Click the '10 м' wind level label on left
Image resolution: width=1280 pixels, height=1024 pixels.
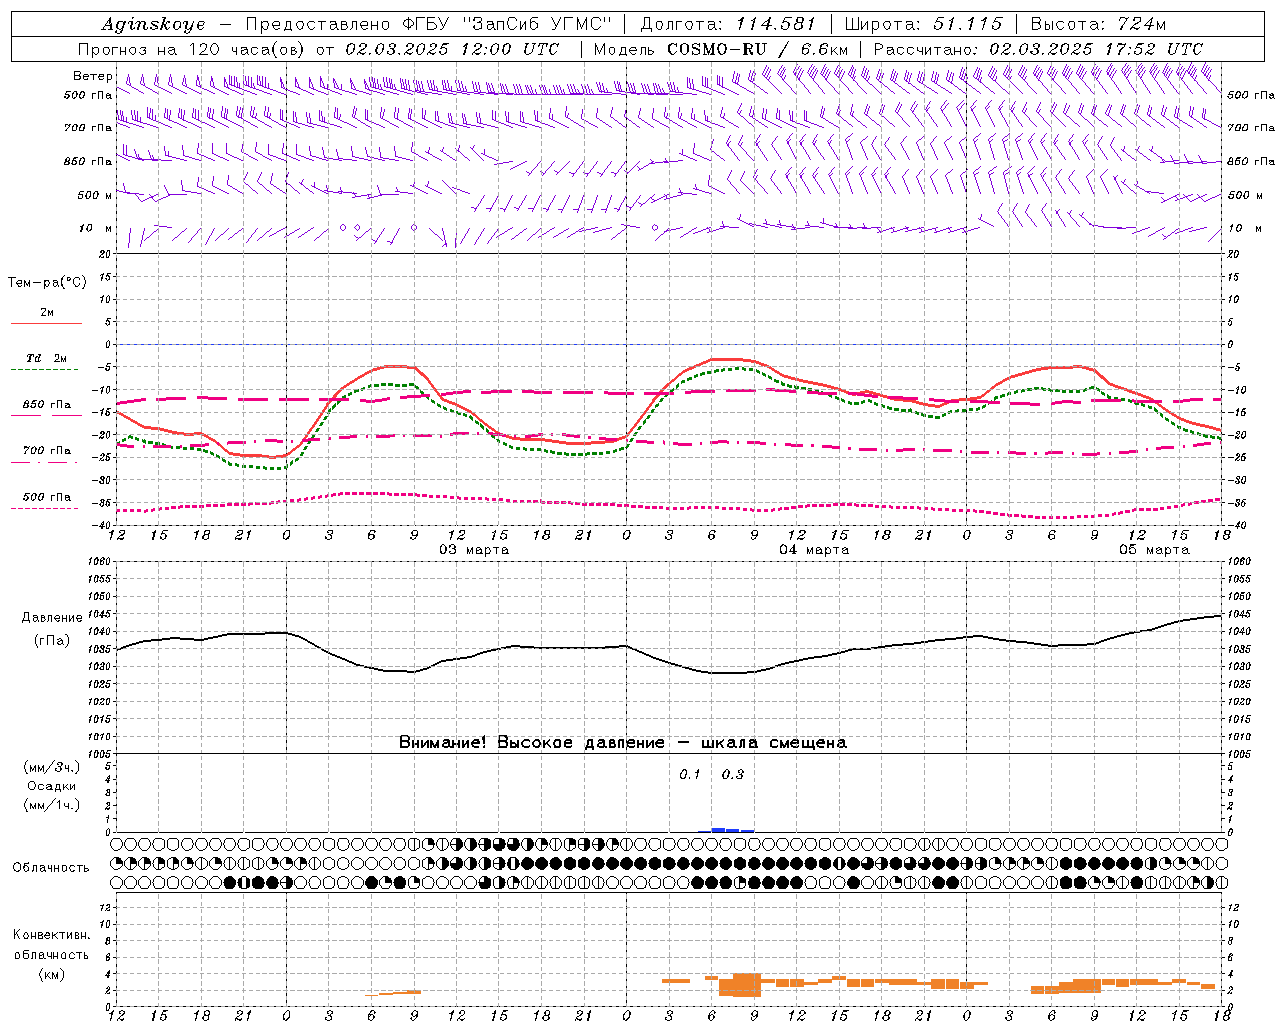point(95,228)
